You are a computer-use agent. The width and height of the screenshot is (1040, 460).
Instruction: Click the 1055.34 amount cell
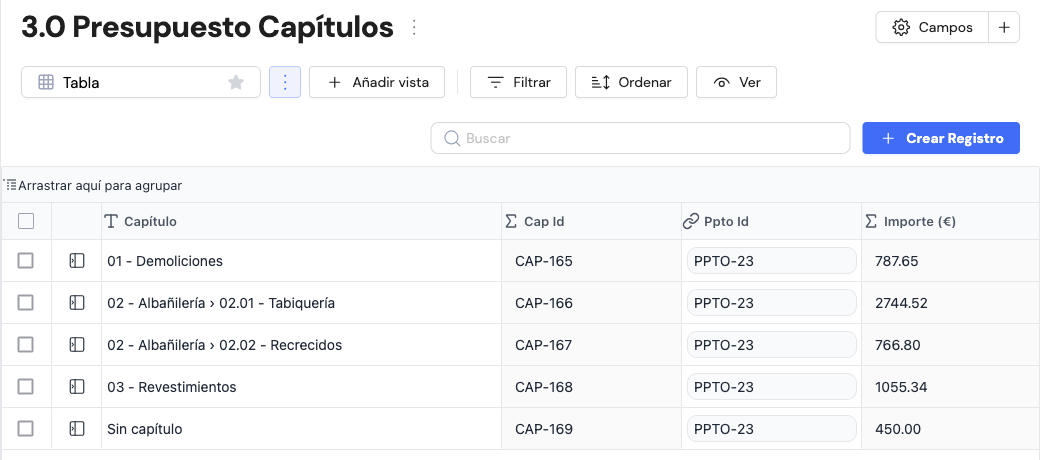[951, 386]
